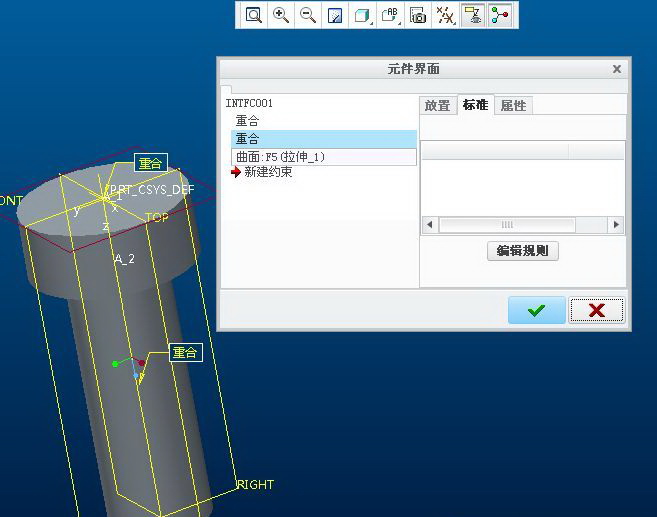Click 新建约束 to add a constraint
The height and width of the screenshot is (517, 657).
268,172
